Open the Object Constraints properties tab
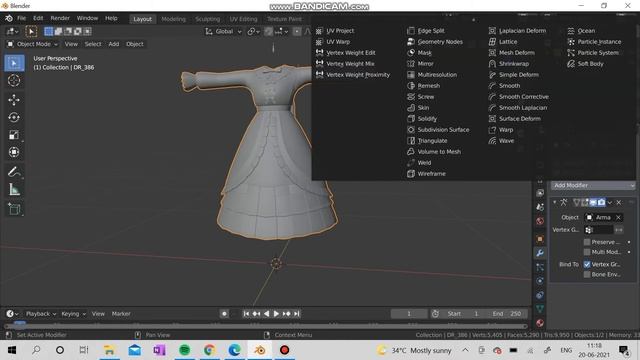The height and width of the screenshot is (360, 640). coord(540,295)
